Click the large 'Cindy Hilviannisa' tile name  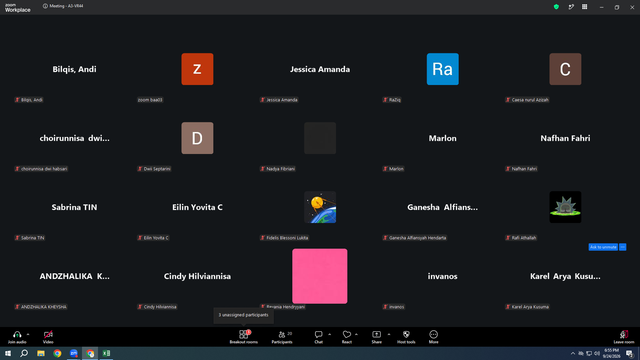click(197, 276)
